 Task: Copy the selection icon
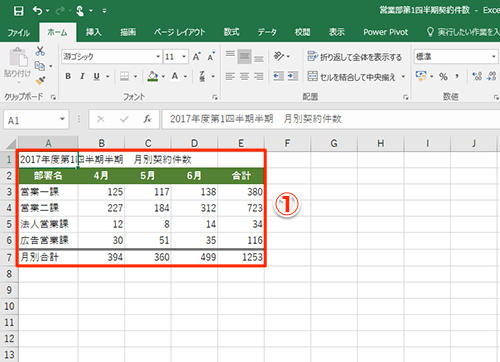(40, 66)
